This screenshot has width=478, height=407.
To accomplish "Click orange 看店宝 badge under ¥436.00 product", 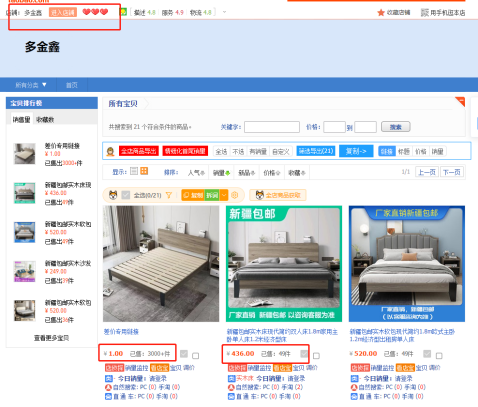I will pyautogui.click(x=283, y=368).
